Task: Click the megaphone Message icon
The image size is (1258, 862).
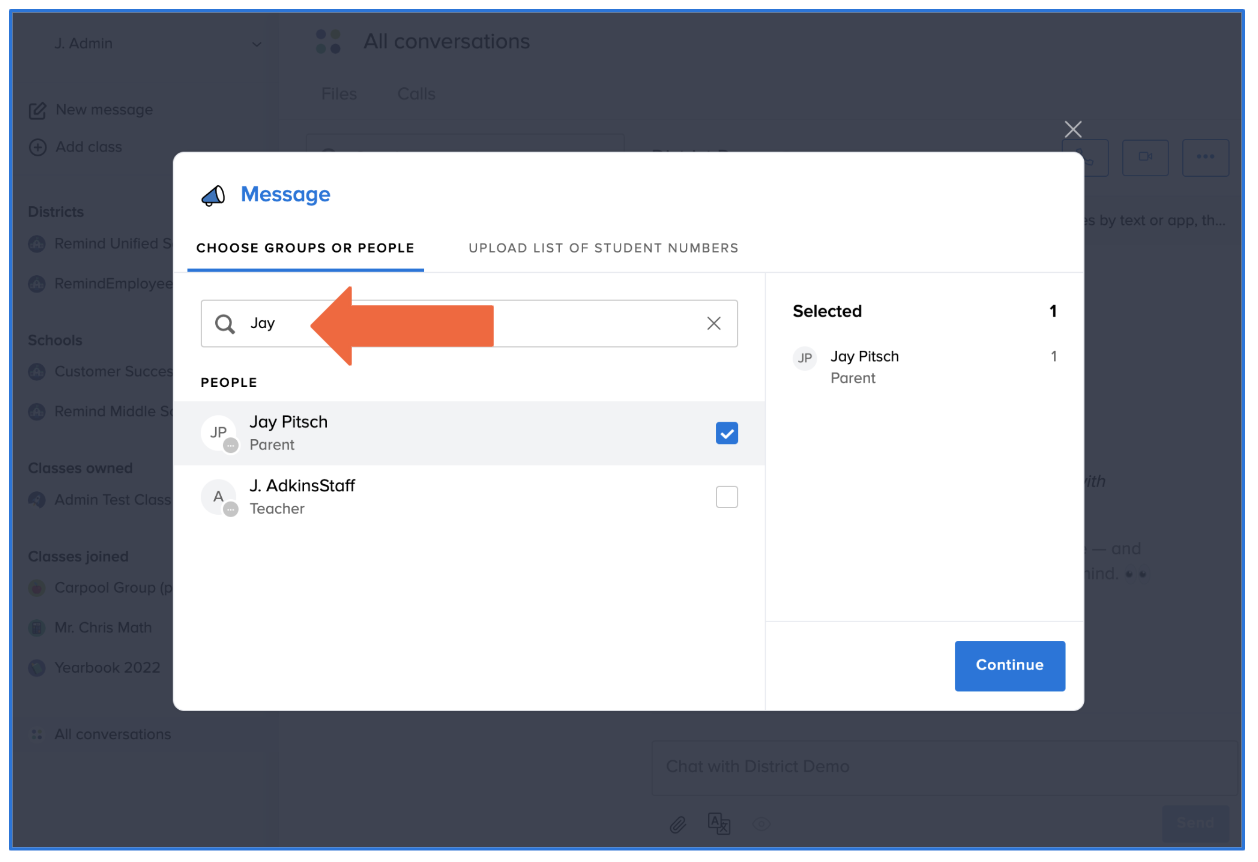Action: (213, 195)
